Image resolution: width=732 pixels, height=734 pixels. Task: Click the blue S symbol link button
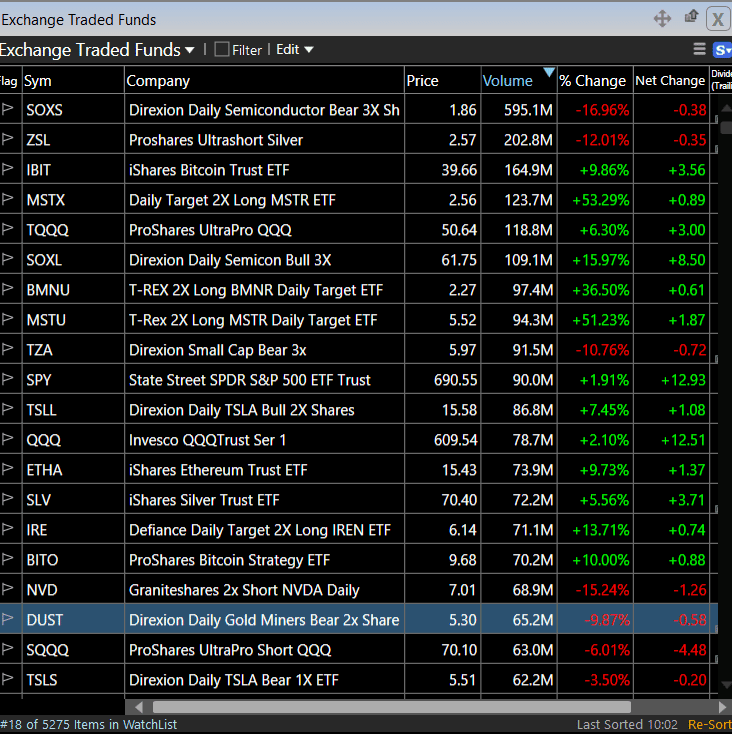pos(722,50)
